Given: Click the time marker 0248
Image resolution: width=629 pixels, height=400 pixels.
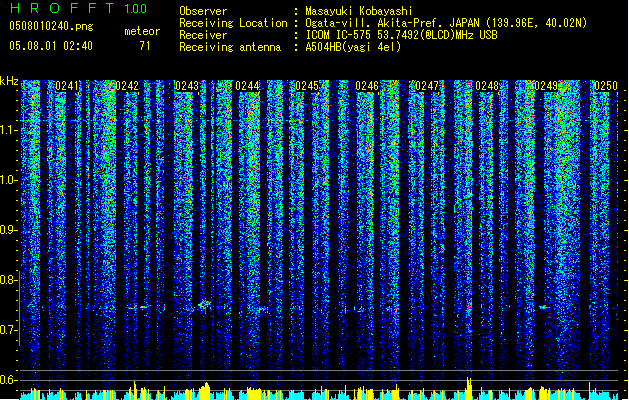Looking at the screenshot, I should (487, 86).
